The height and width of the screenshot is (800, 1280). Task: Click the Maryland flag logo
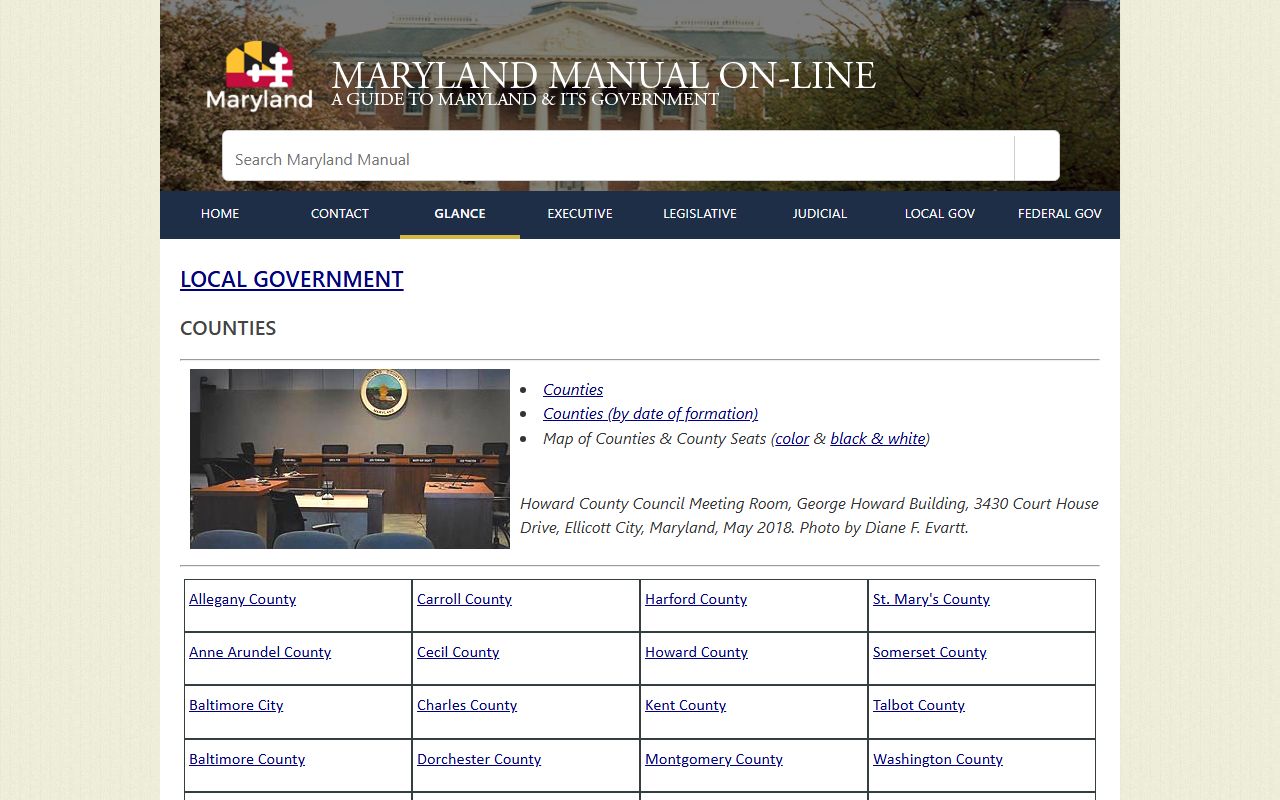(259, 75)
